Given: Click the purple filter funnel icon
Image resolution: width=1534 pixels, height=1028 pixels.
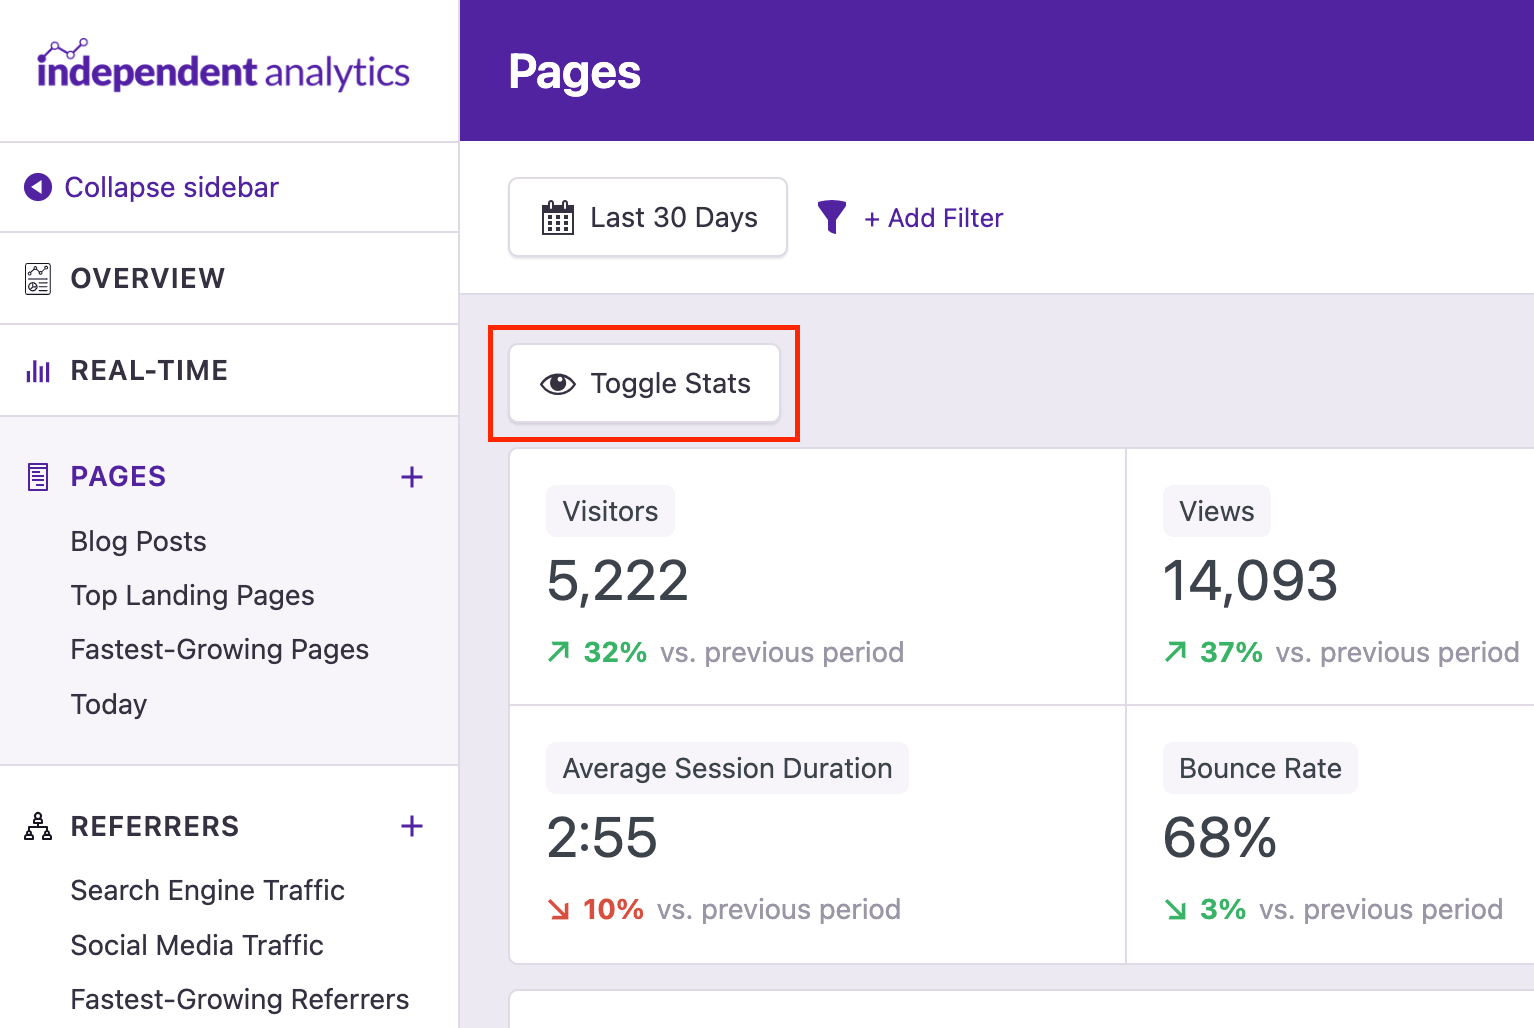Looking at the screenshot, I should [832, 217].
